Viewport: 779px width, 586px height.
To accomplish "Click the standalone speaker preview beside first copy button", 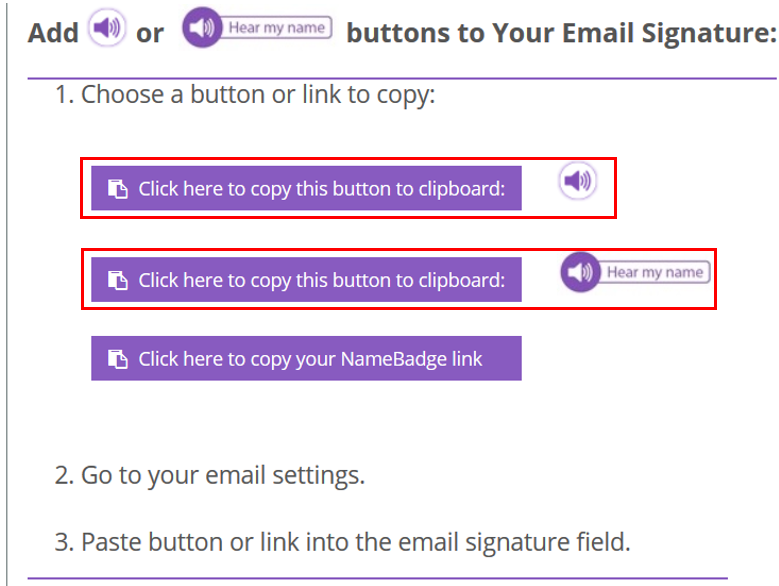I will coord(577,181).
